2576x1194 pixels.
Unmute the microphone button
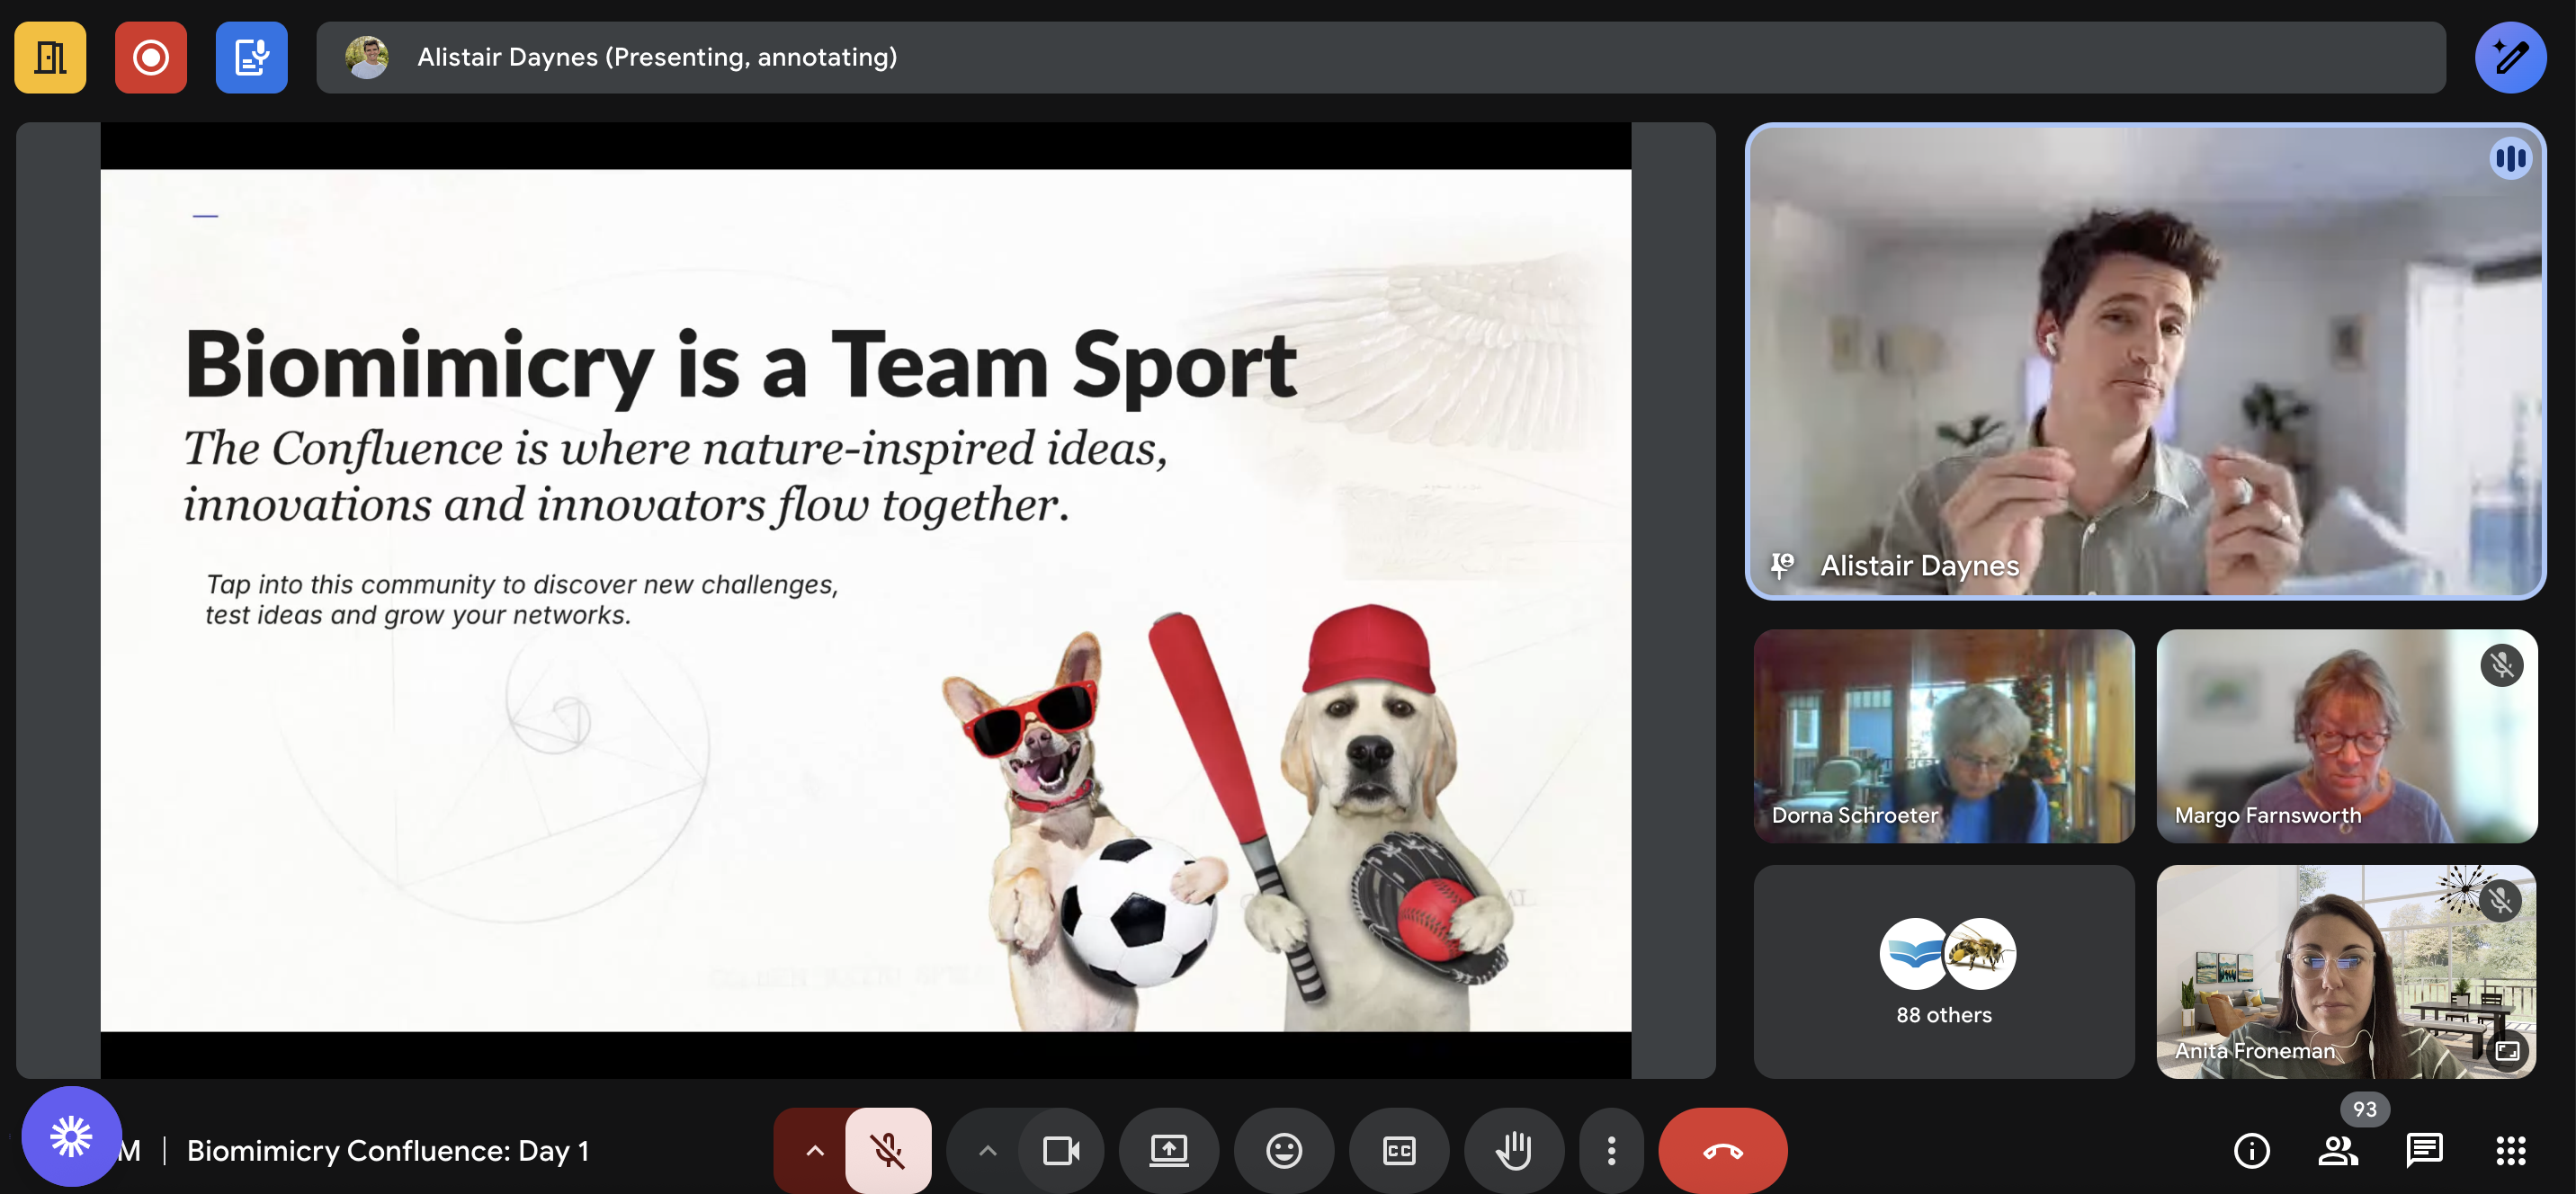(887, 1150)
